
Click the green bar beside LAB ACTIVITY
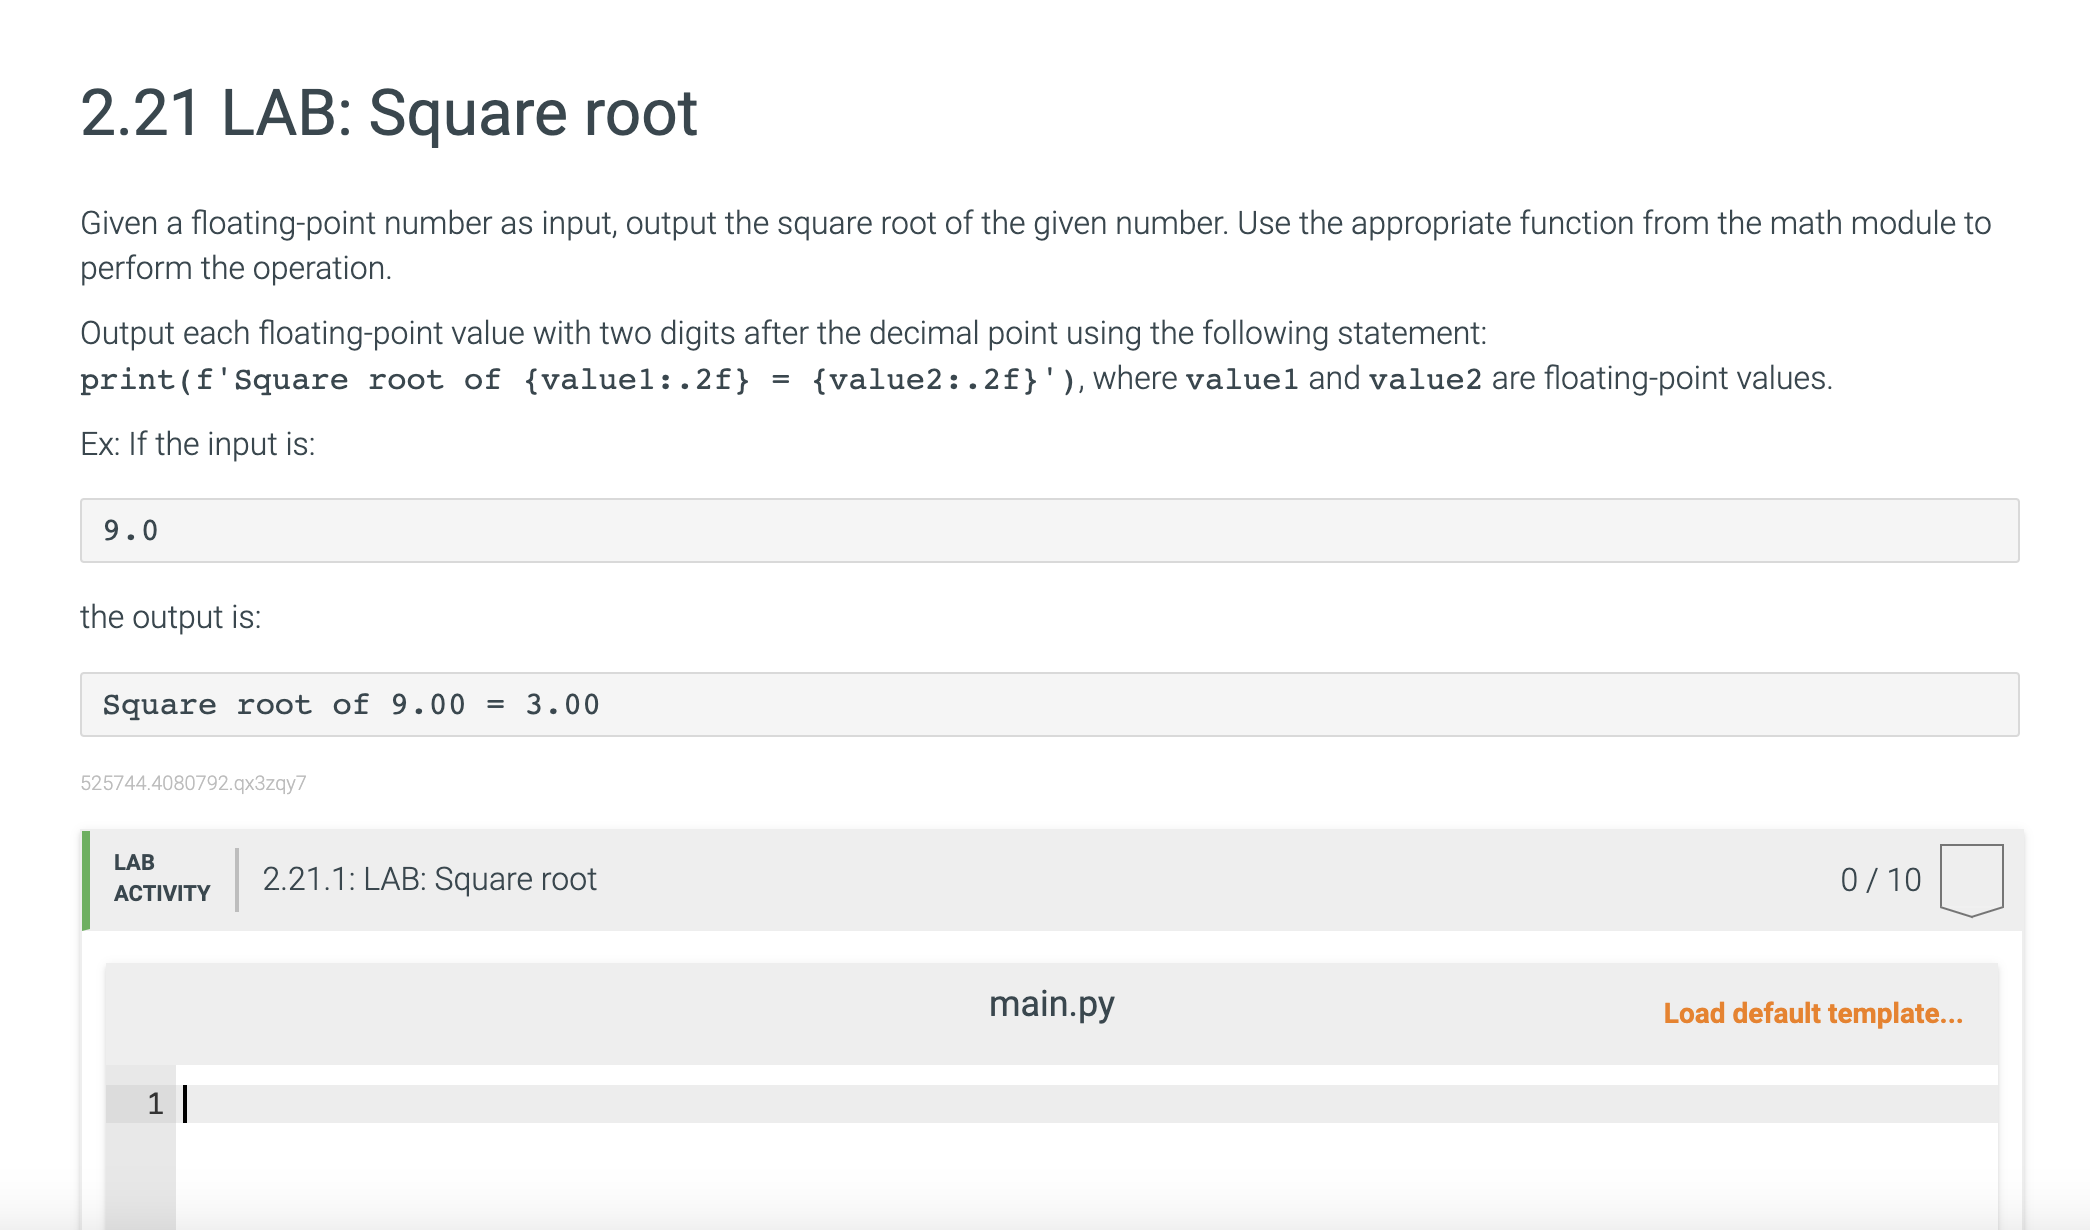(x=86, y=880)
